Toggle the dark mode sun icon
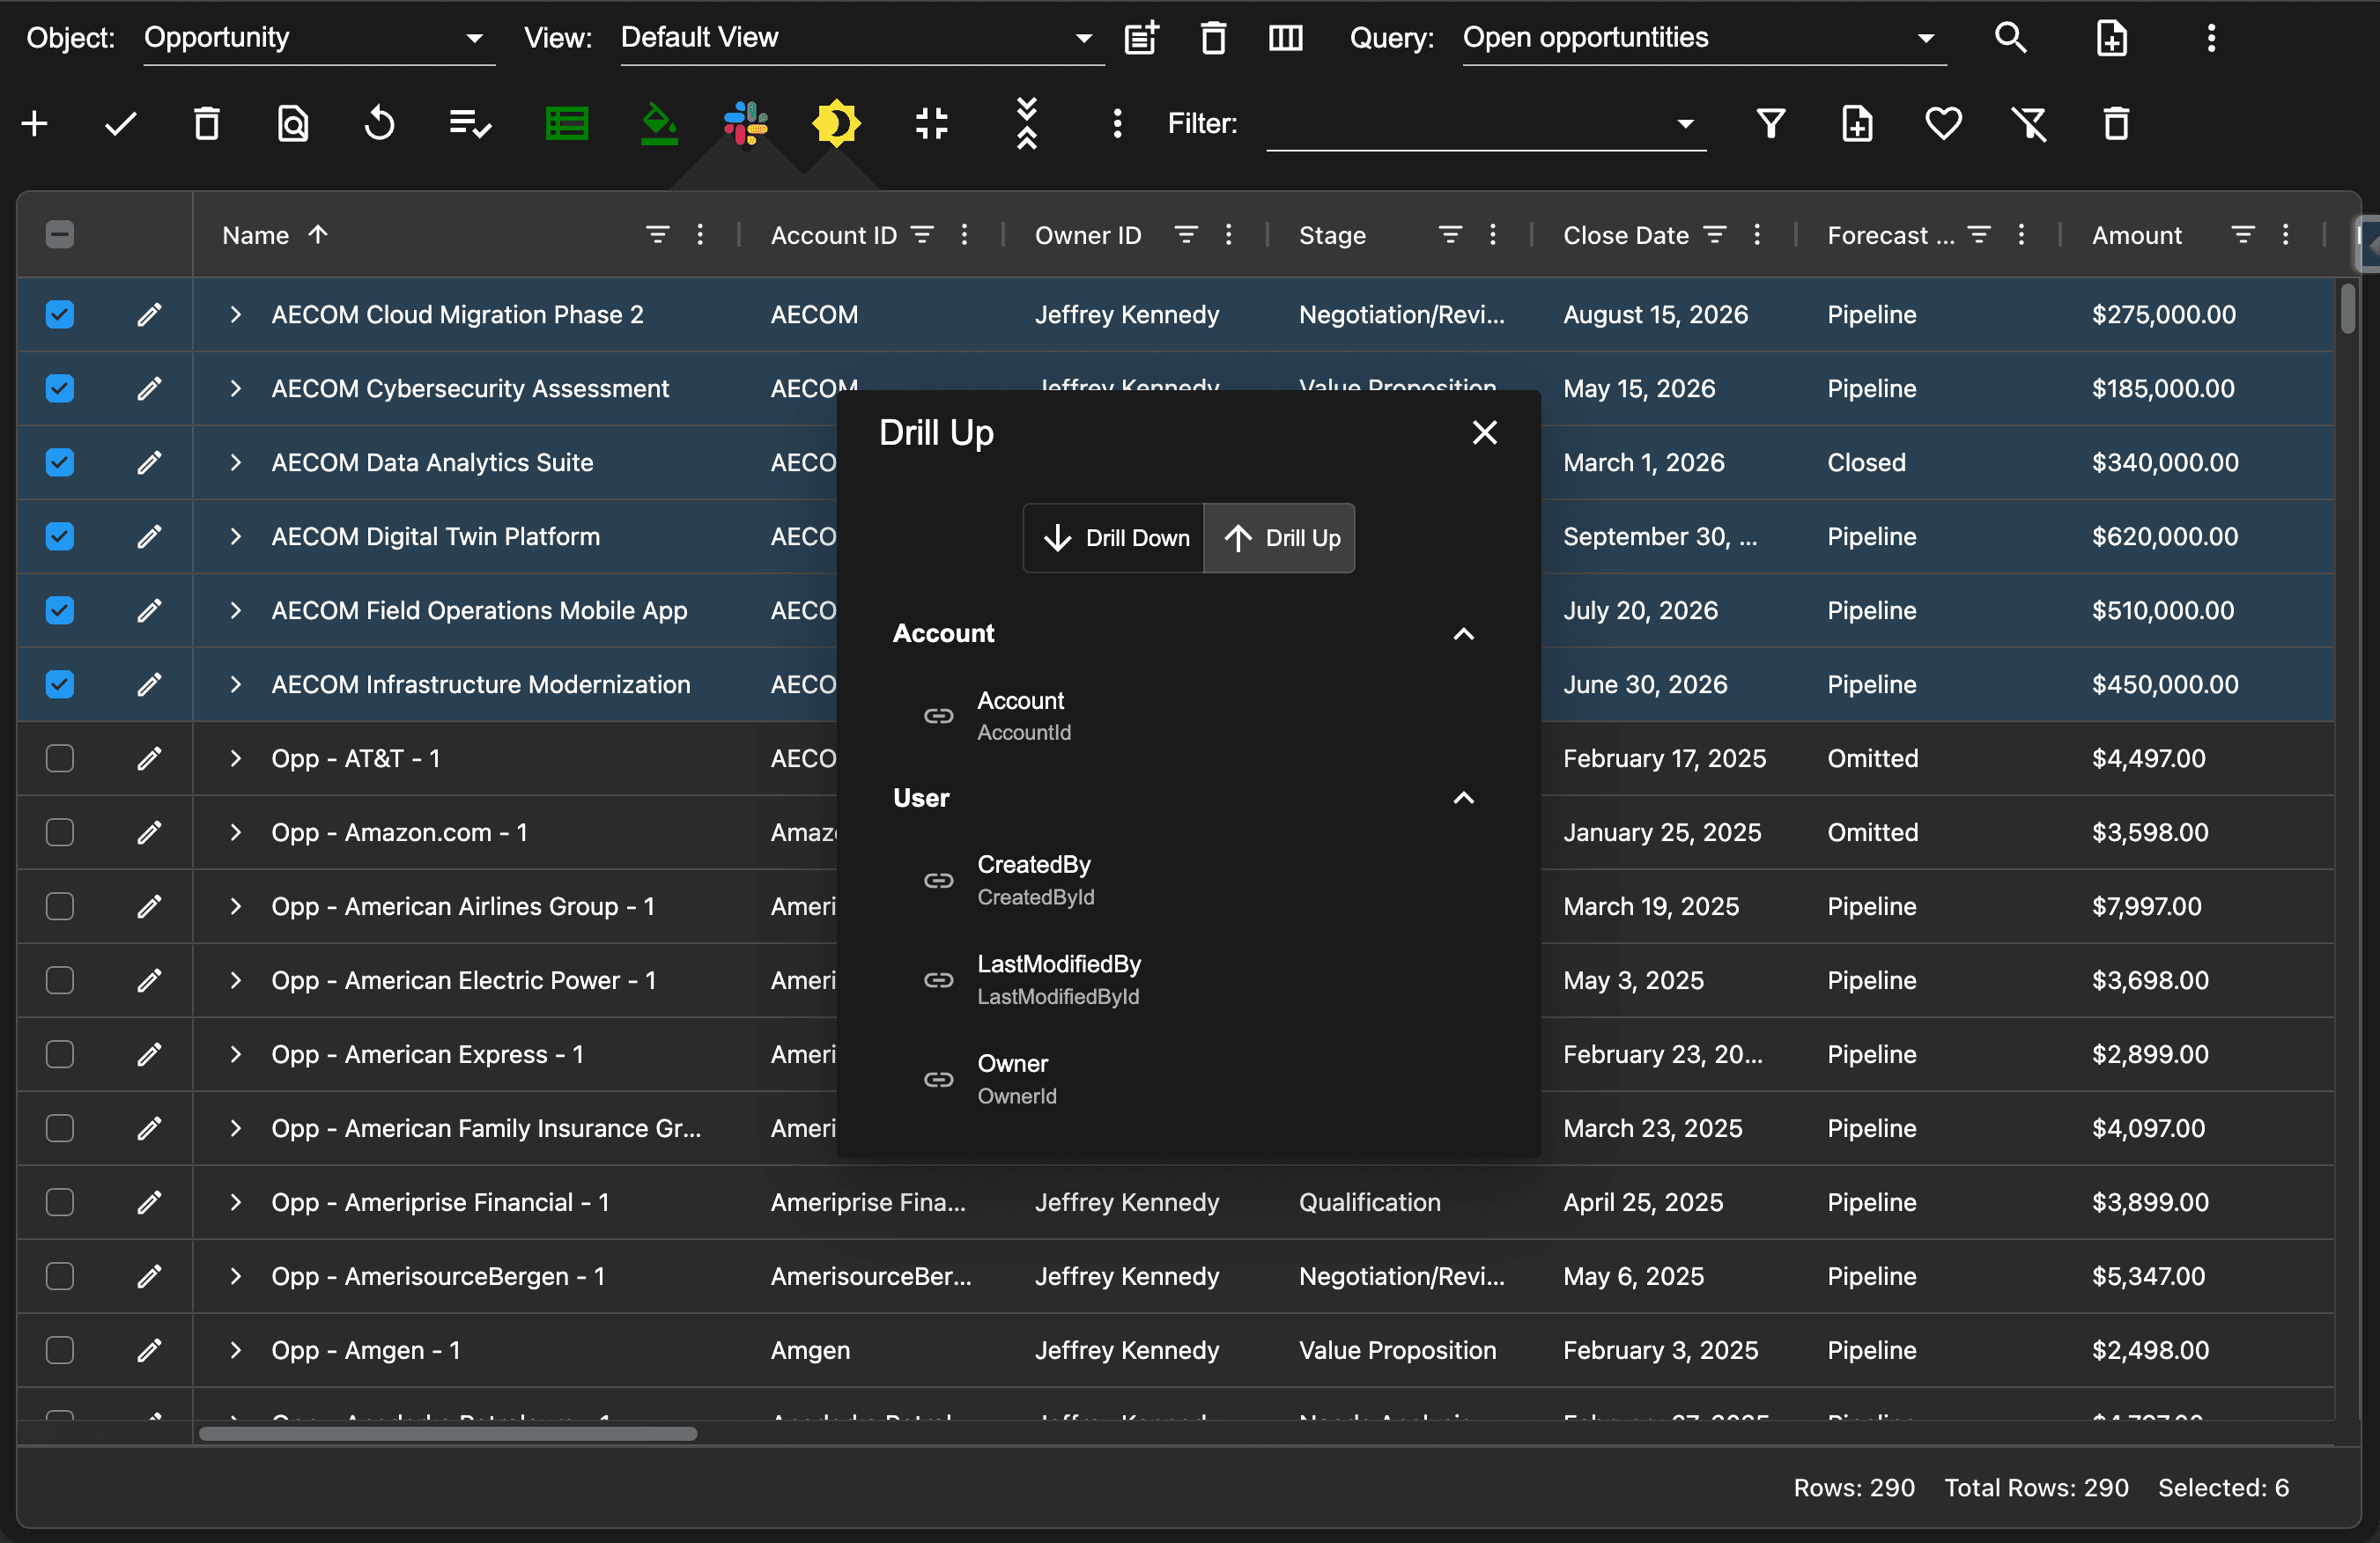 pos(835,124)
